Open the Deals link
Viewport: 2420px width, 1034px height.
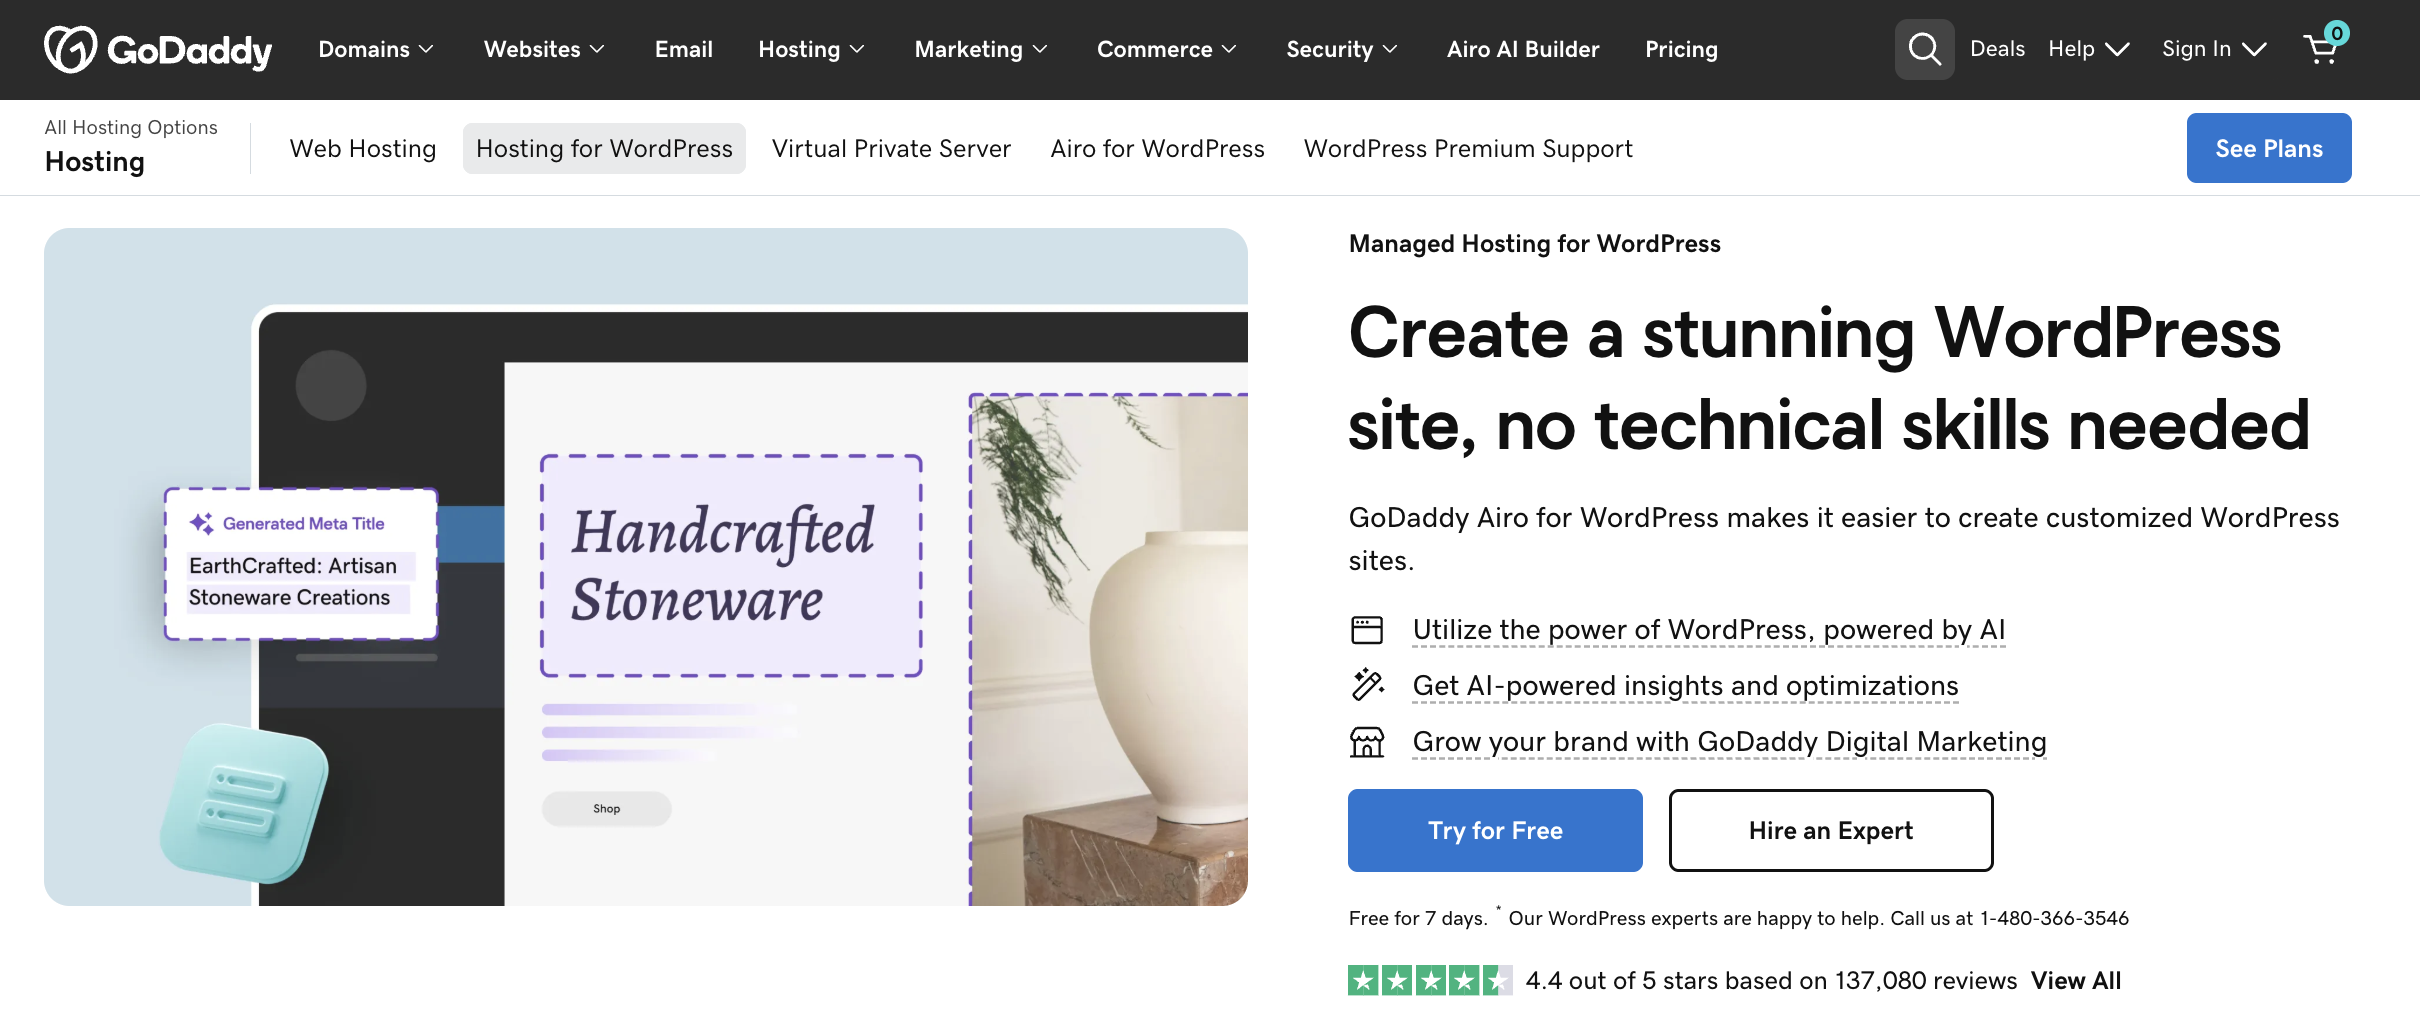click(1997, 49)
